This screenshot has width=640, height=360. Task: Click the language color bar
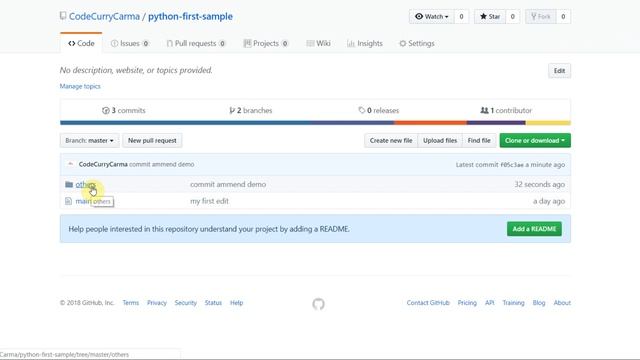point(315,122)
